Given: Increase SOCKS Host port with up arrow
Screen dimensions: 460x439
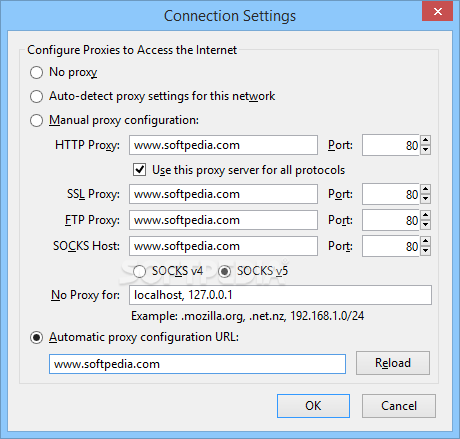Looking at the screenshot, I should (425, 241).
